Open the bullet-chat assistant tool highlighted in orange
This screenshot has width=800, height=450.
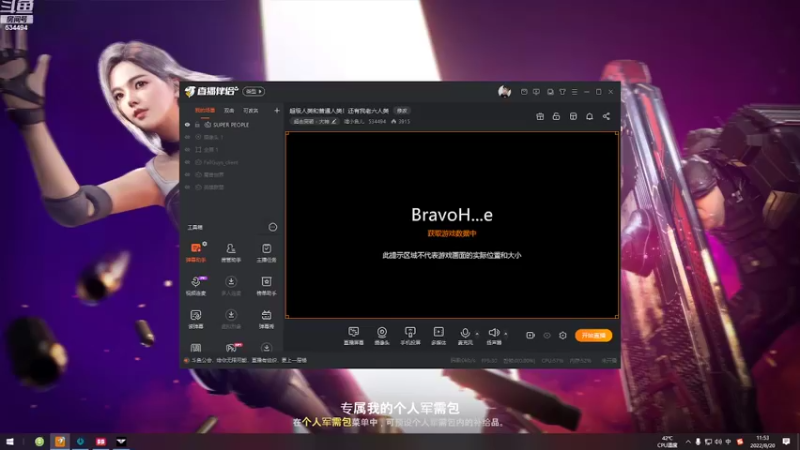[x=196, y=252]
